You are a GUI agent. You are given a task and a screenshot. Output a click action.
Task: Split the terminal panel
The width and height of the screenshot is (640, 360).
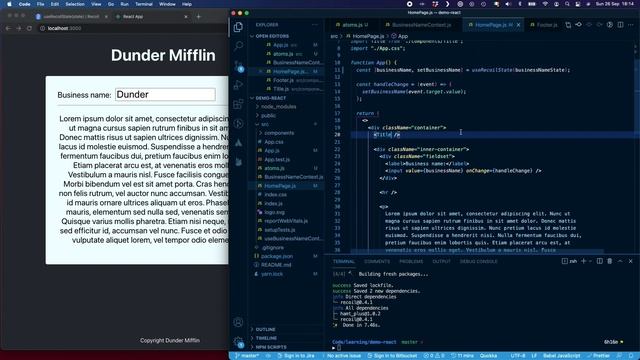click(x=600, y=261)
